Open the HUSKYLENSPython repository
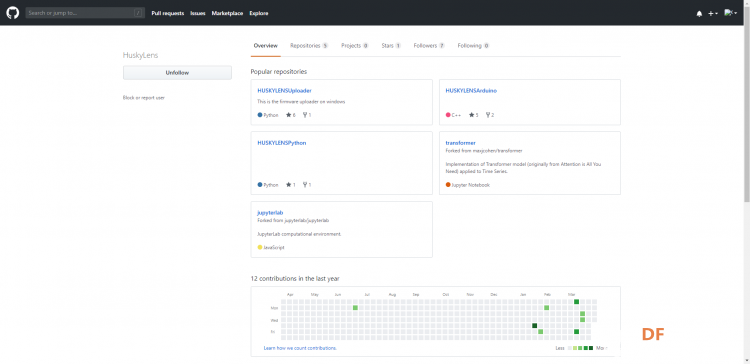The image size is (750, 364). [282, 143]
